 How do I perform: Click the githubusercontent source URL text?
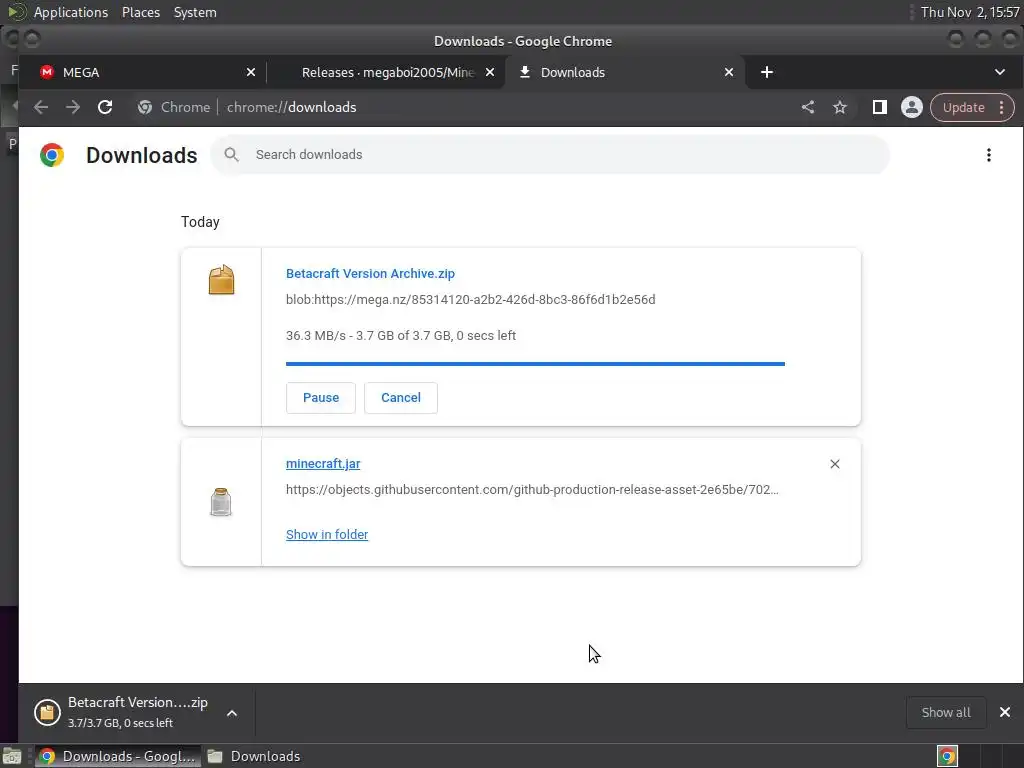[532, 490]
